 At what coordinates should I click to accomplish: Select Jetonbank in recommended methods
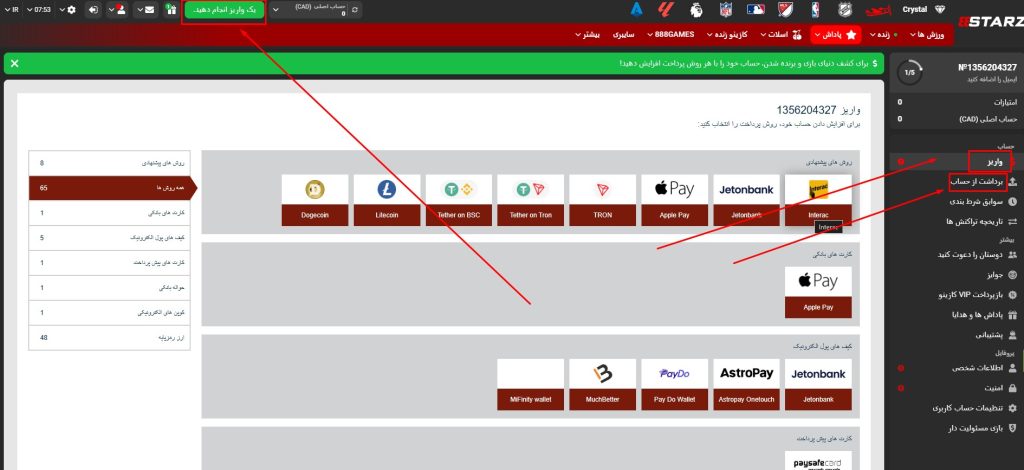pos(746,200)
